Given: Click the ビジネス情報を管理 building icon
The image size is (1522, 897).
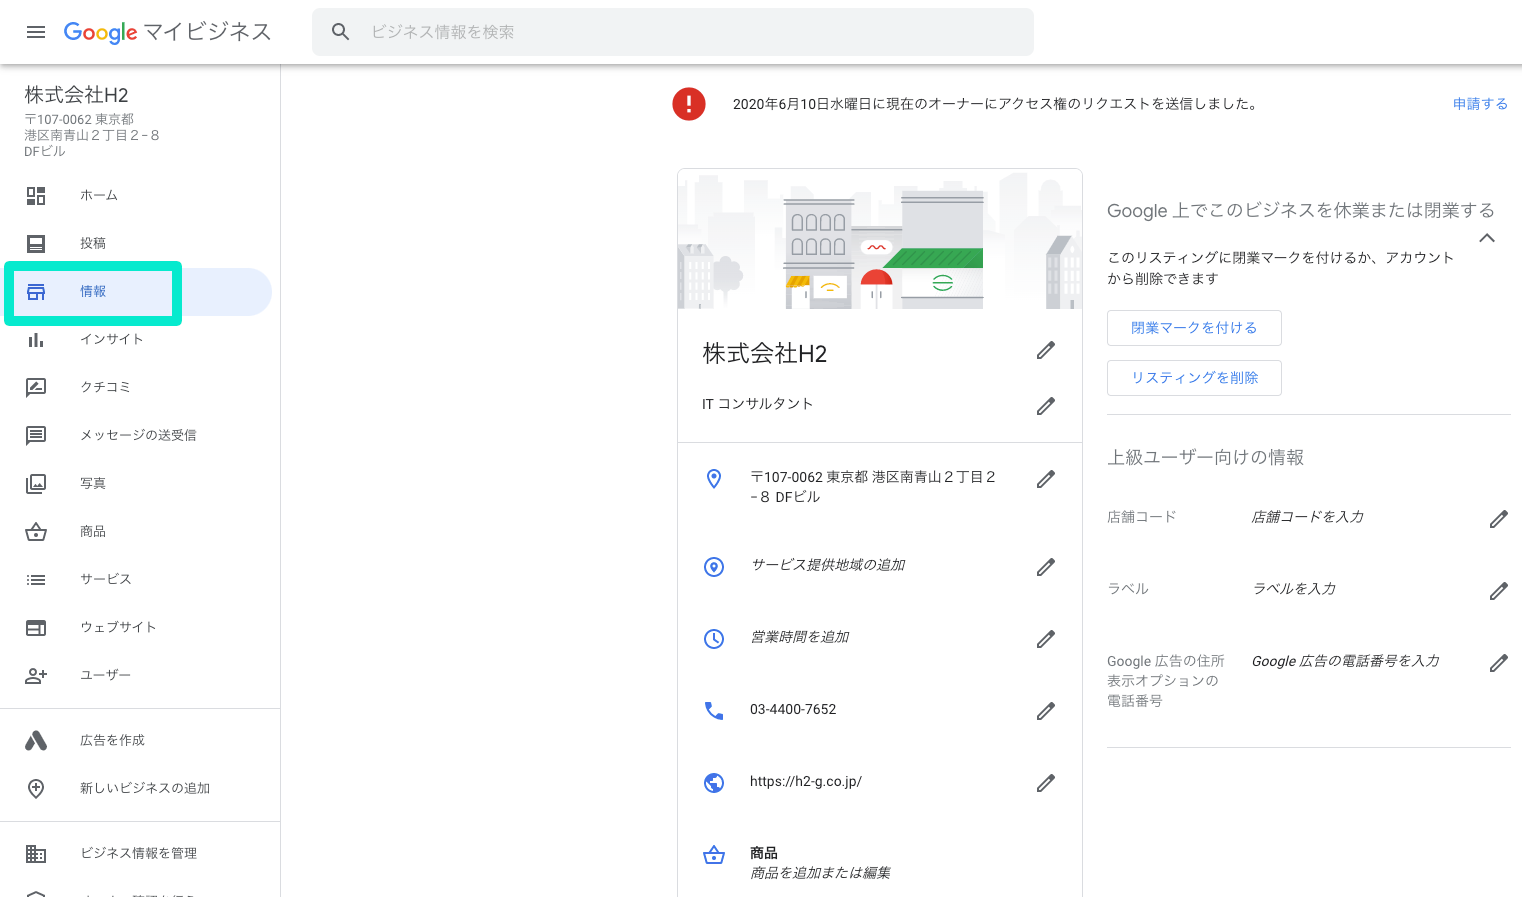Looking at the screenshot, I should (x=36, y=853).
